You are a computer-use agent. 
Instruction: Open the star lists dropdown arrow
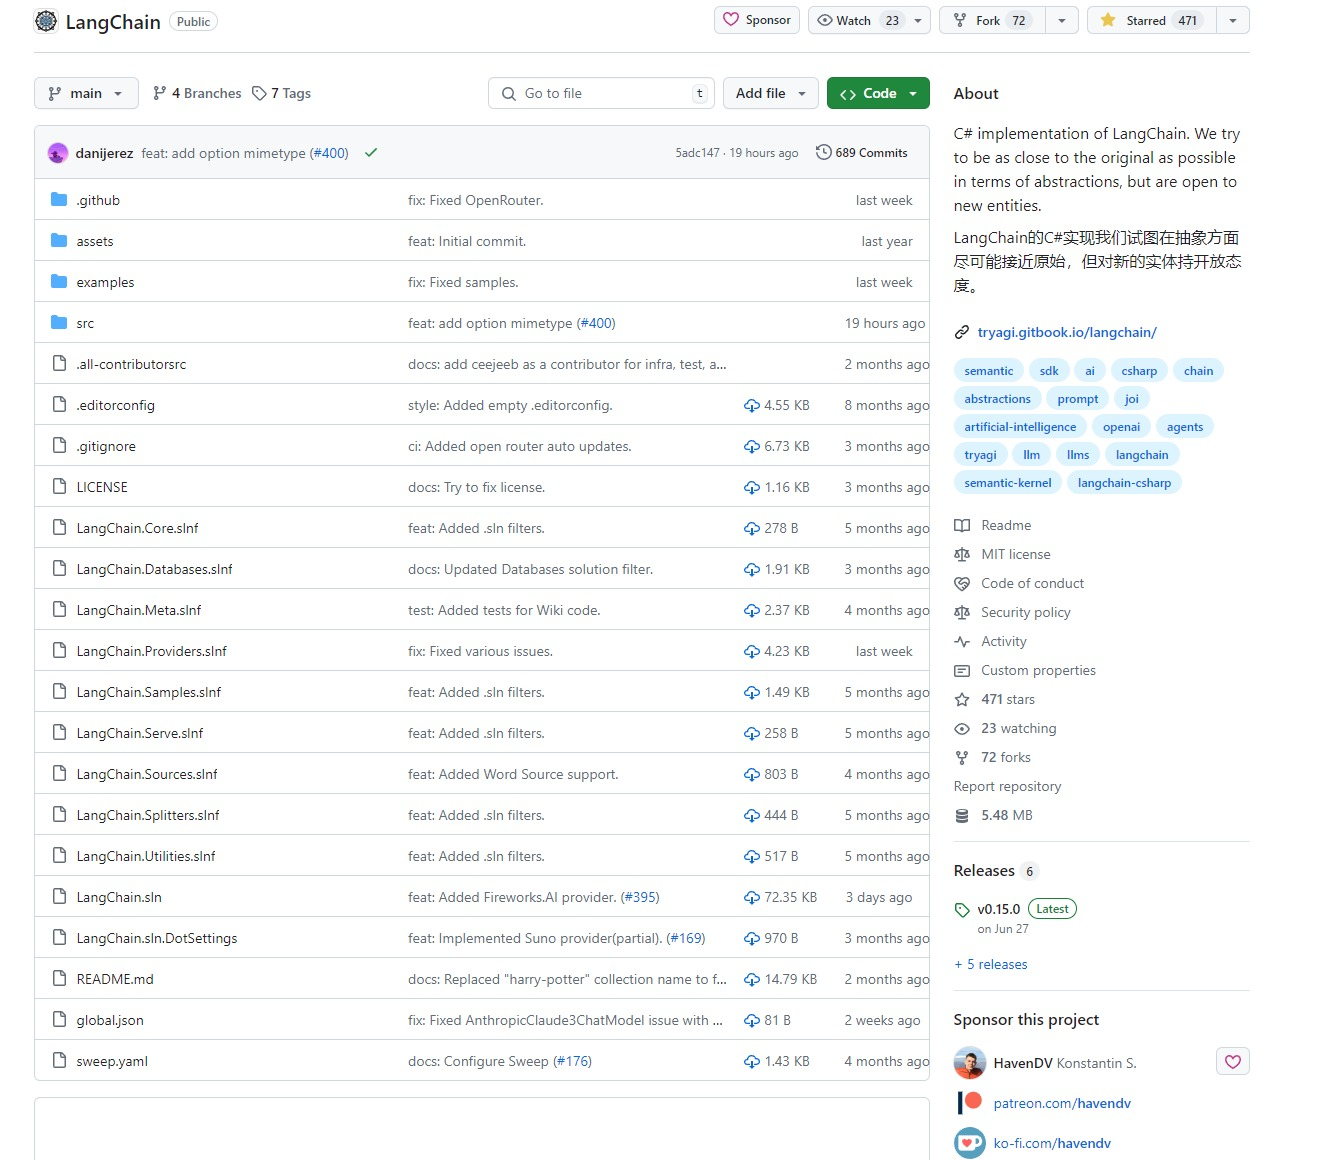pyautogui.click(x=1233, y=20)
